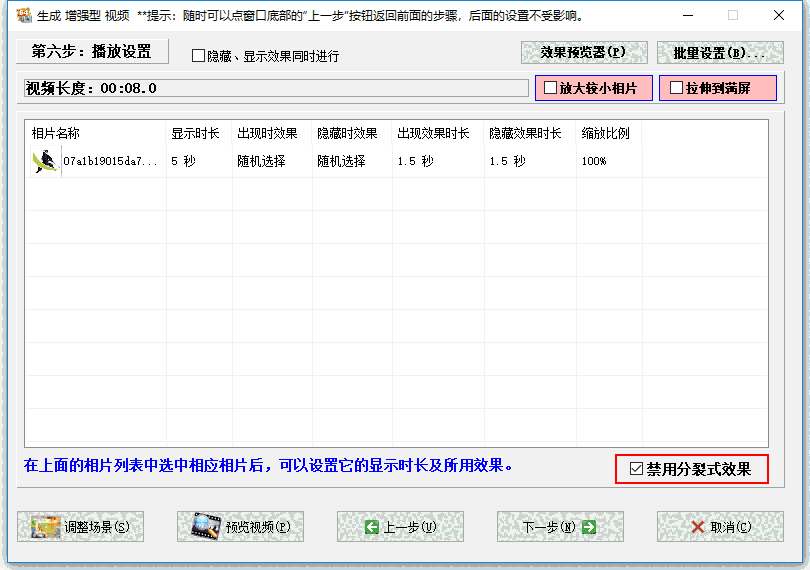The image size is (810, 570).
Task: Uncheck 禁用分裂式效果 checkbox
Action: click(x=636, y=469)
